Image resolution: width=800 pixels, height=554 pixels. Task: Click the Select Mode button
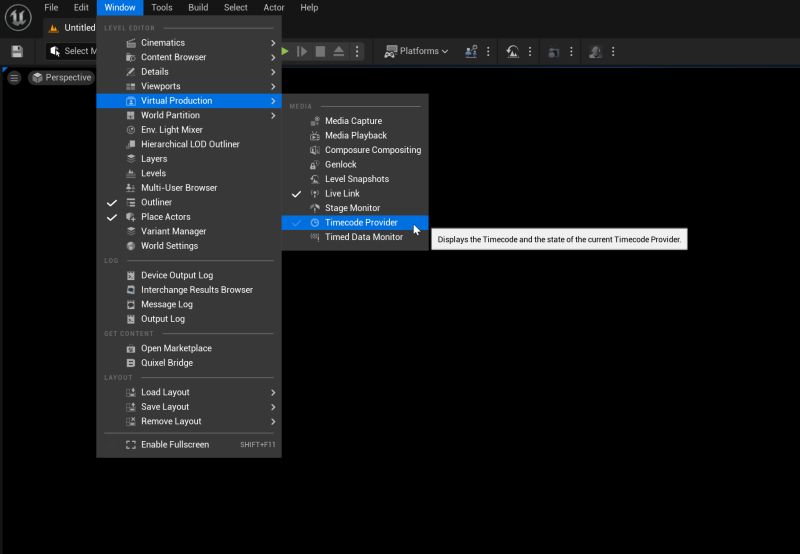click(x=72, y=51)
